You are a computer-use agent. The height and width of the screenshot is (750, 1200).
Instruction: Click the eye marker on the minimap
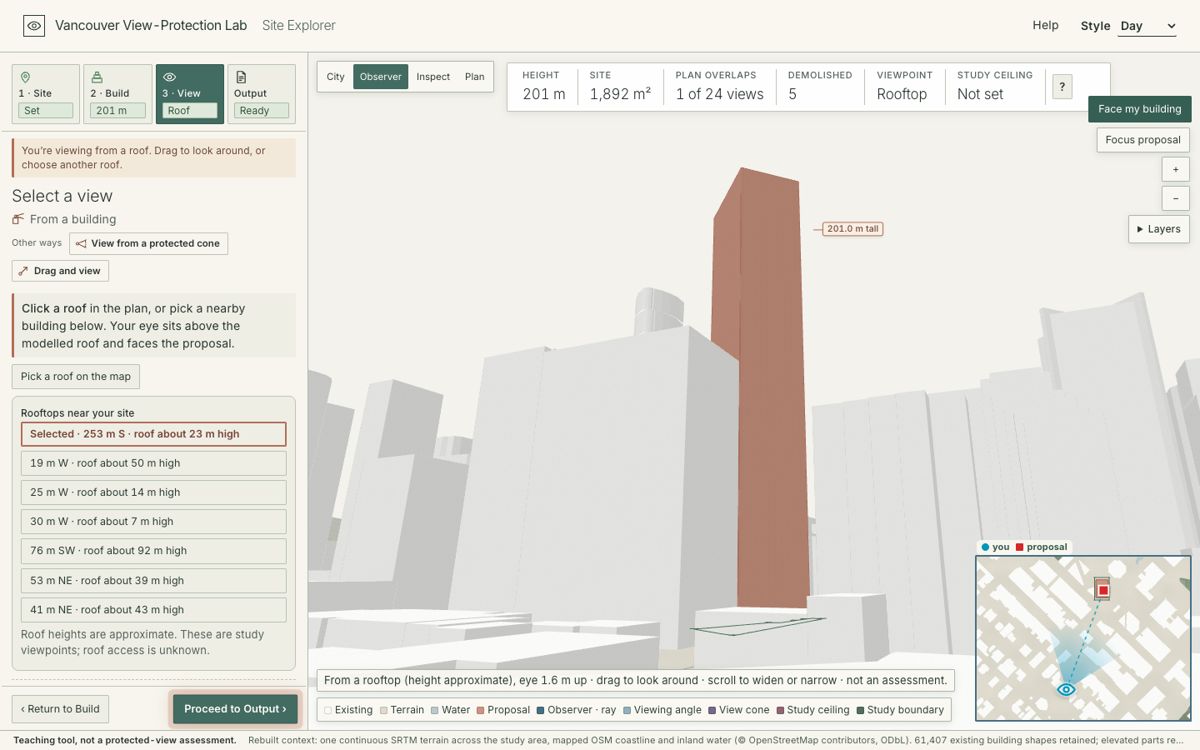[x=1066, y=689]
